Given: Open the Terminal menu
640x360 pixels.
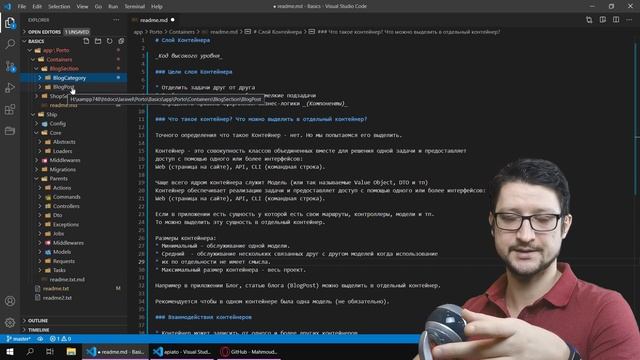Looking at the screenshot, I should tap(135, 7).
